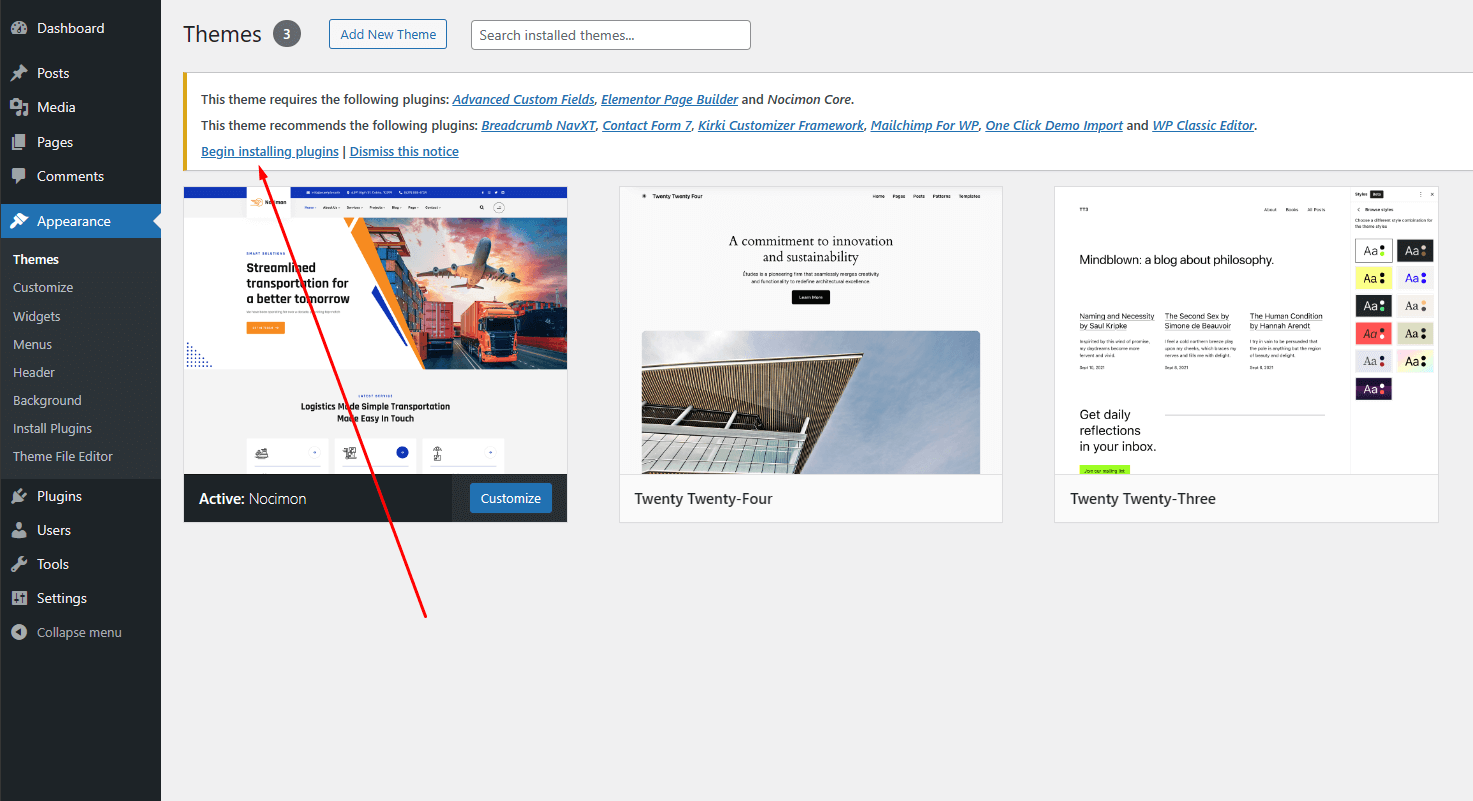This screenshot has height=801, width=1473.
Task: Focus the Search installed themes field
Action: (611, 35)
